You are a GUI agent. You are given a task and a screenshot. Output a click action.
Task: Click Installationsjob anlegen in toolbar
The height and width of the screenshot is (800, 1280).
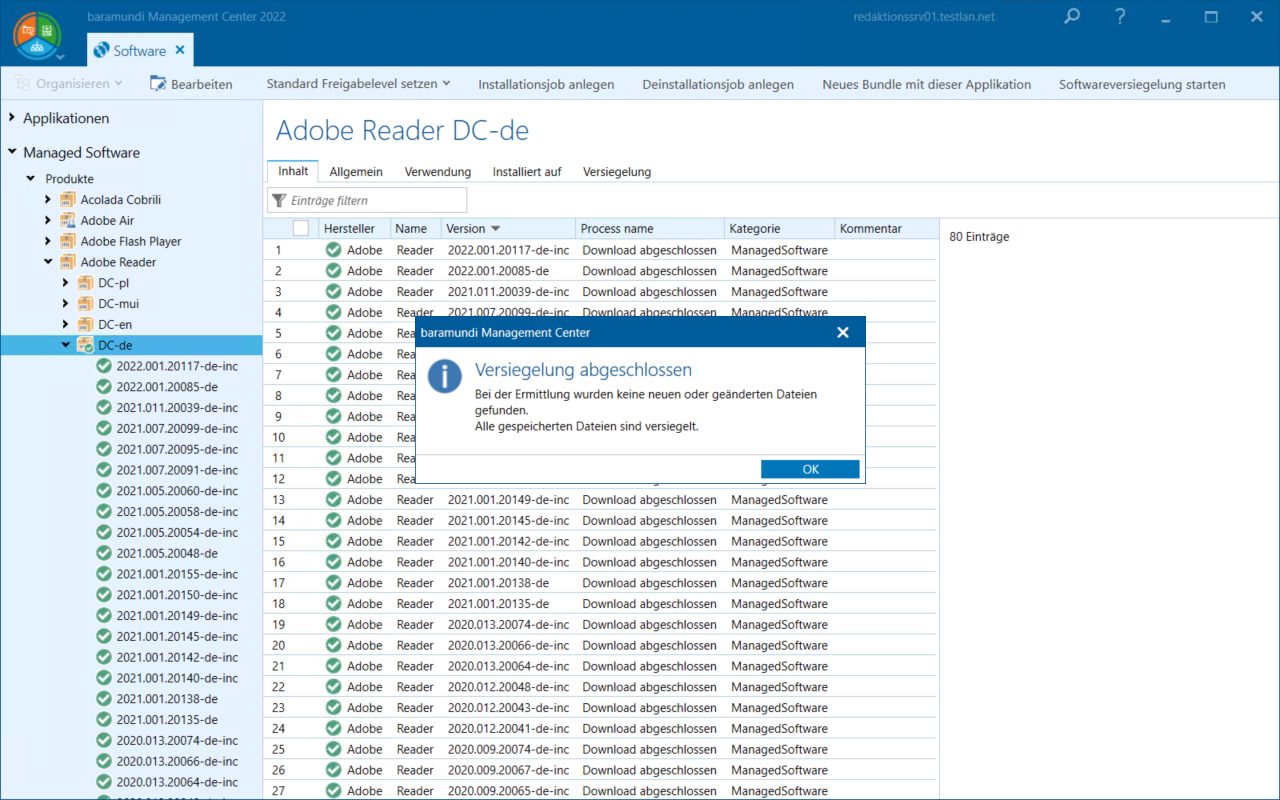click(546, 84)
